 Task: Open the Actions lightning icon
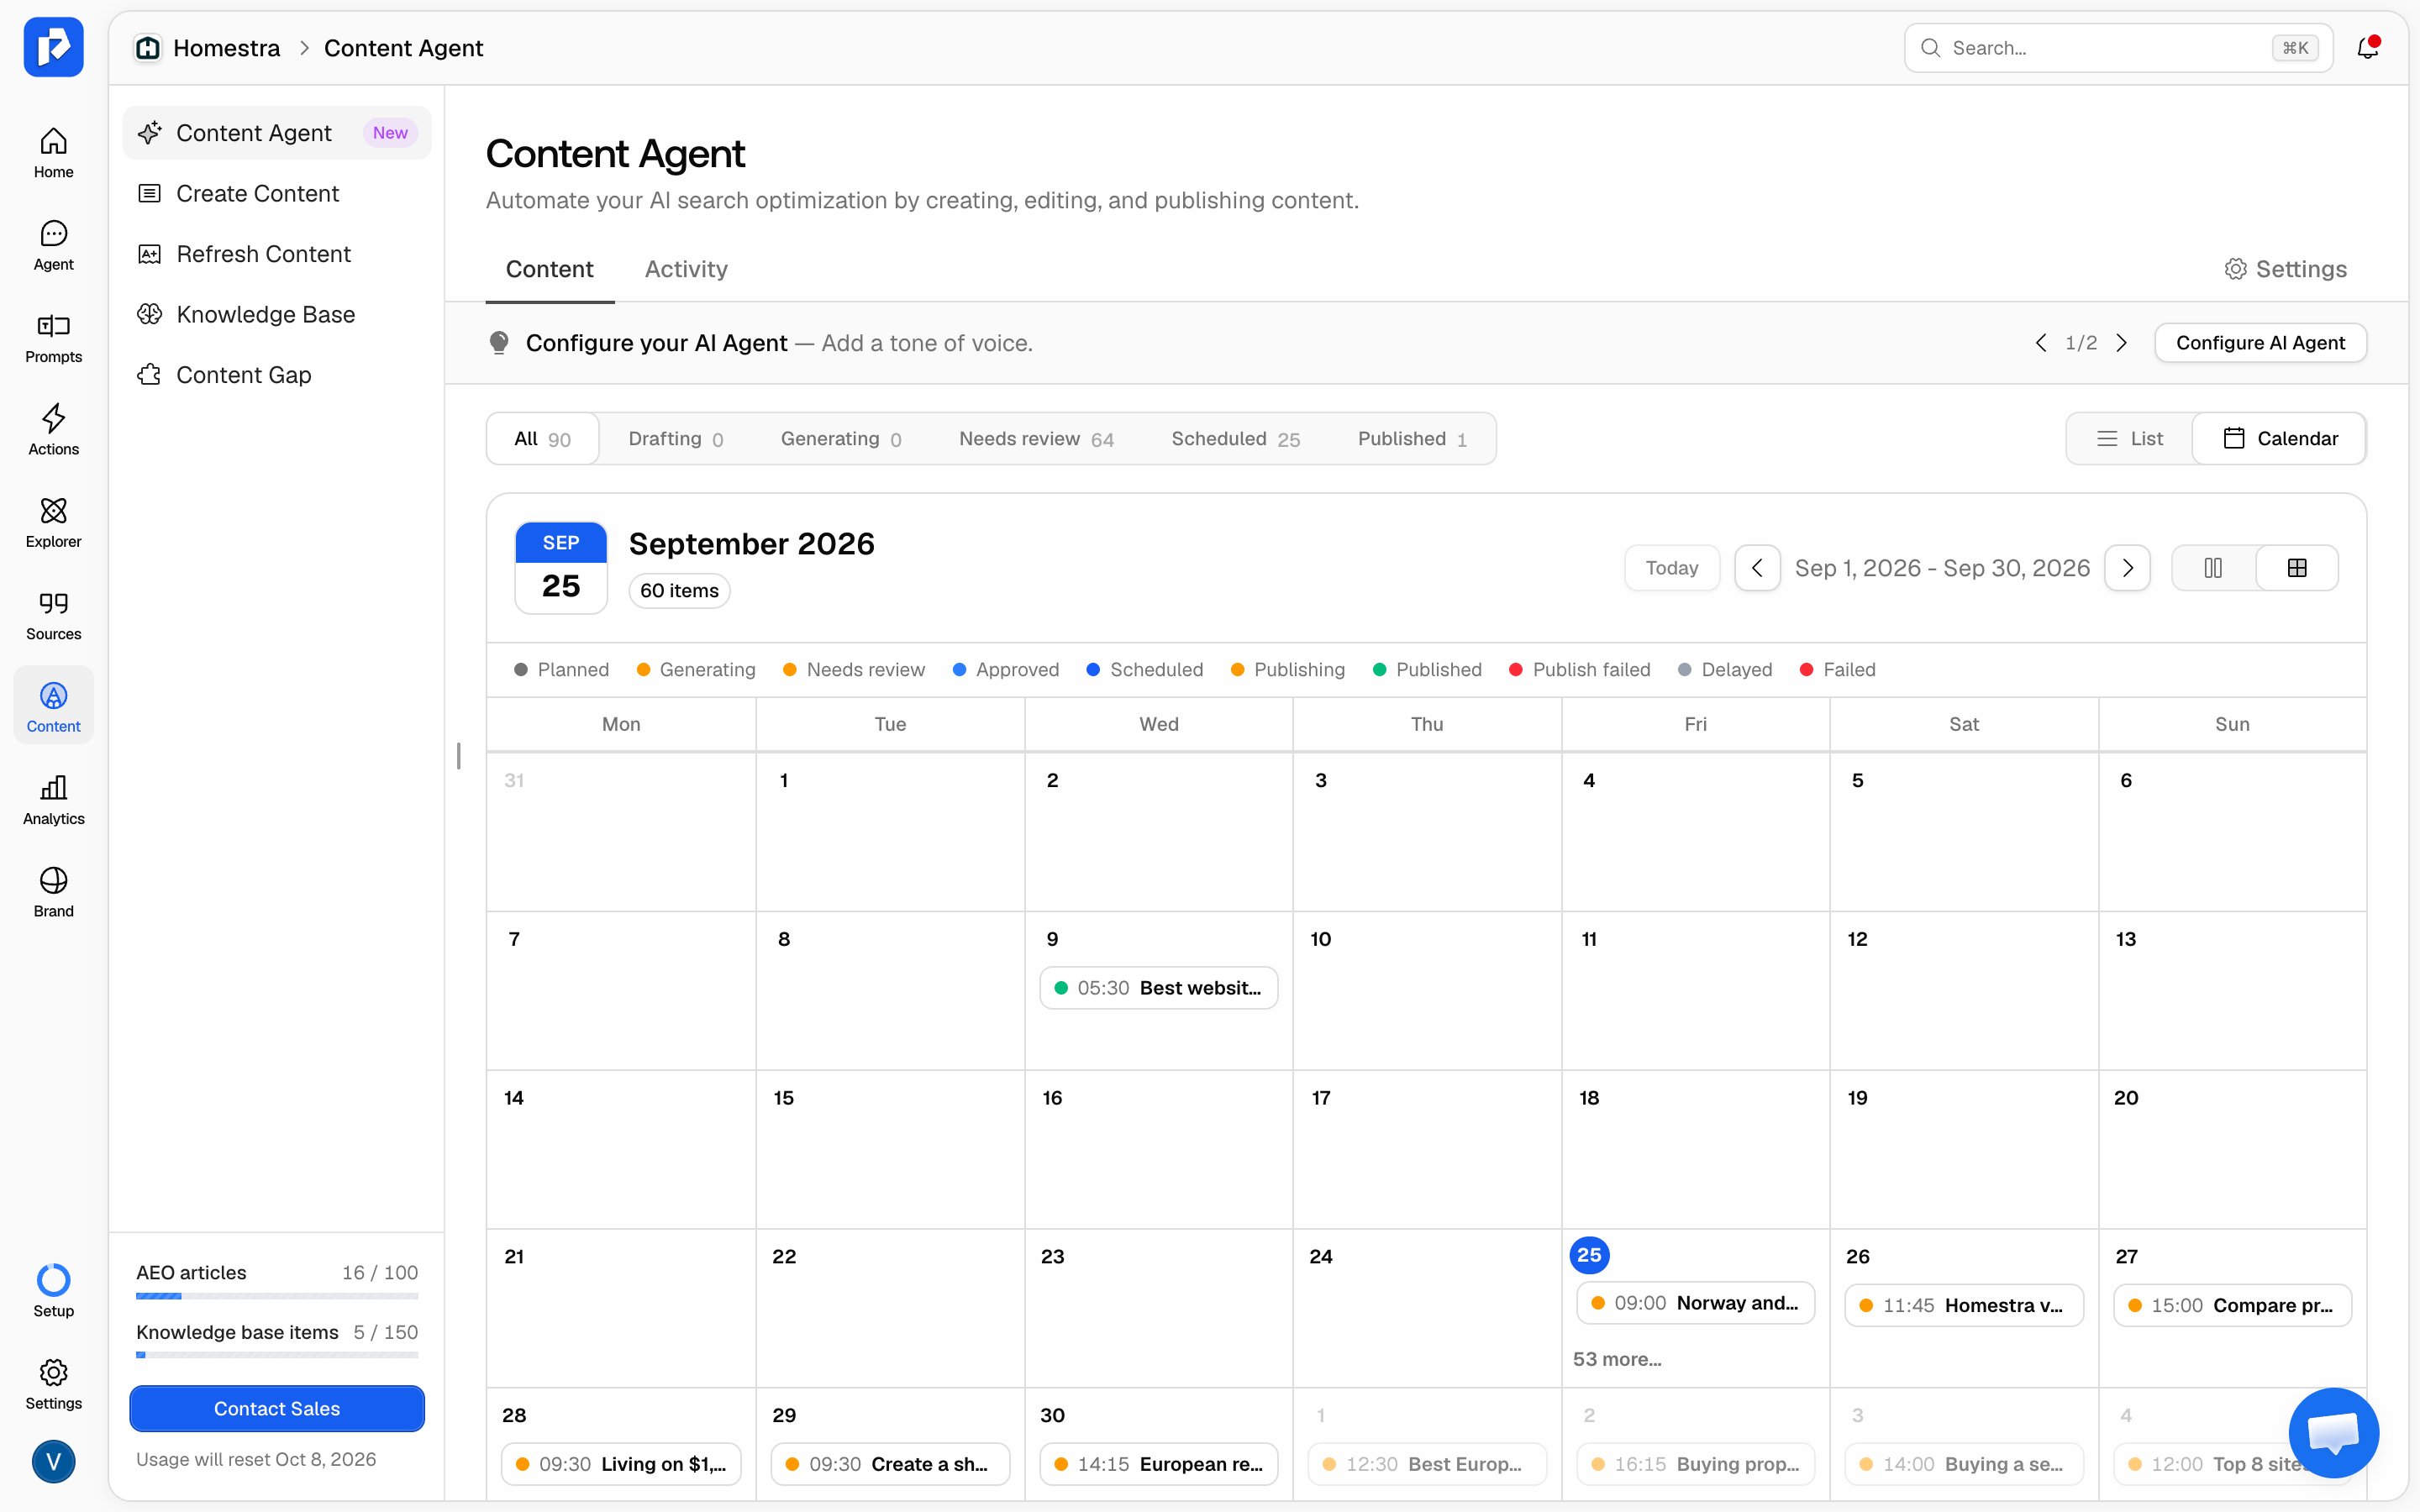click(x=53, y=430)
